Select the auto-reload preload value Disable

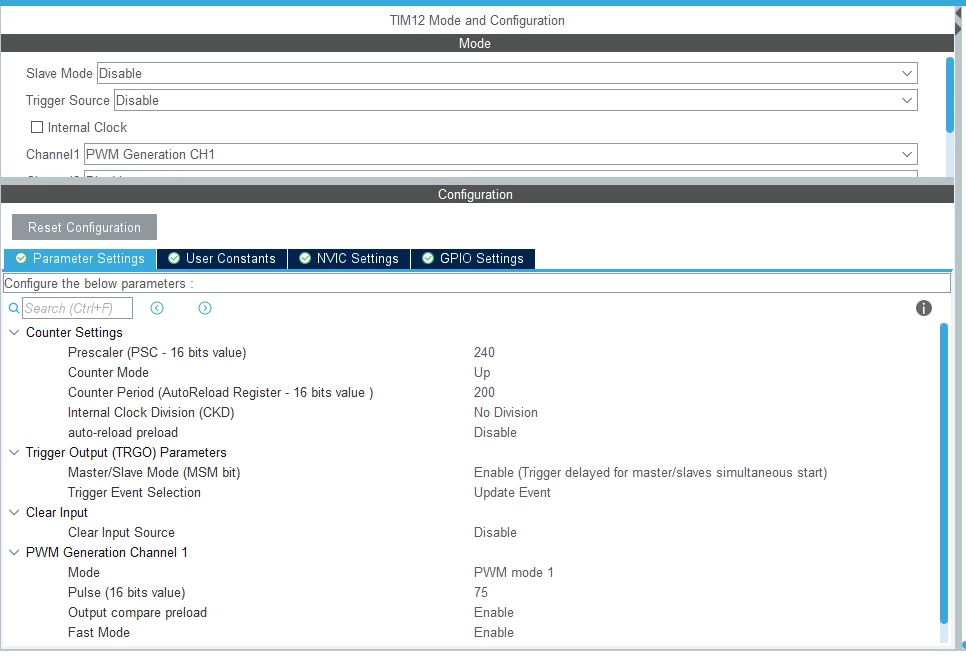495,433
